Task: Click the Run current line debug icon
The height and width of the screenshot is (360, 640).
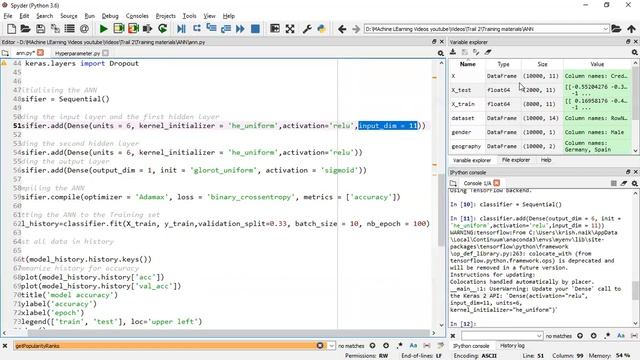Action: 197,29
